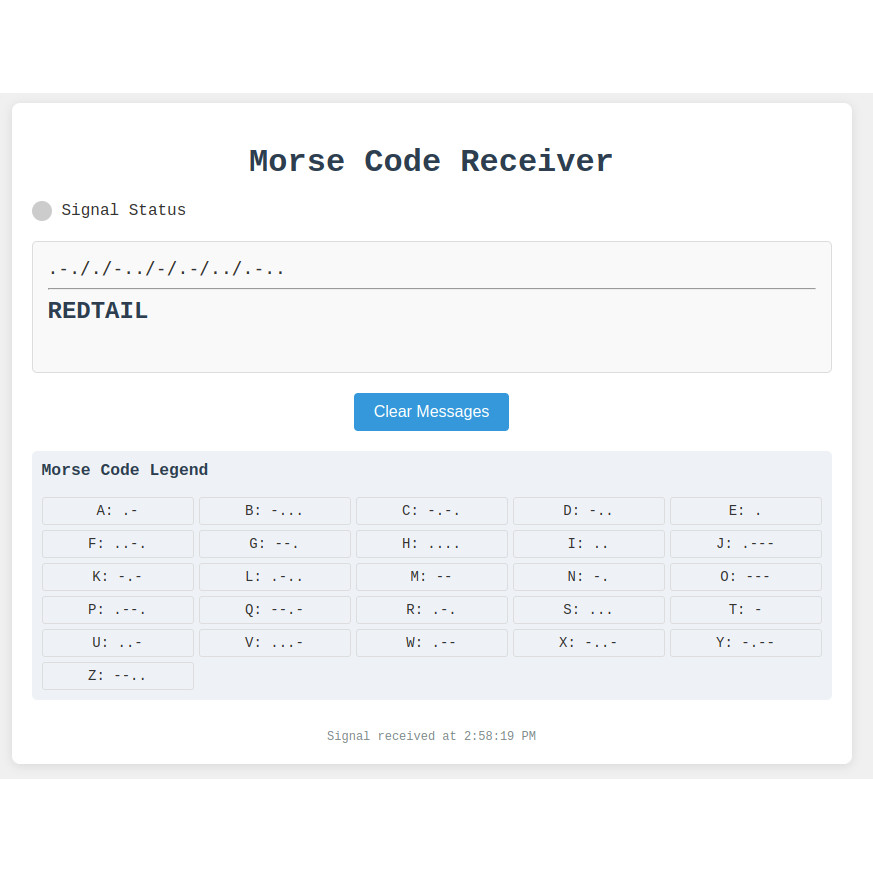Click the legend cell for letter T
Viewport: 873px width, 873px height.
746,610
